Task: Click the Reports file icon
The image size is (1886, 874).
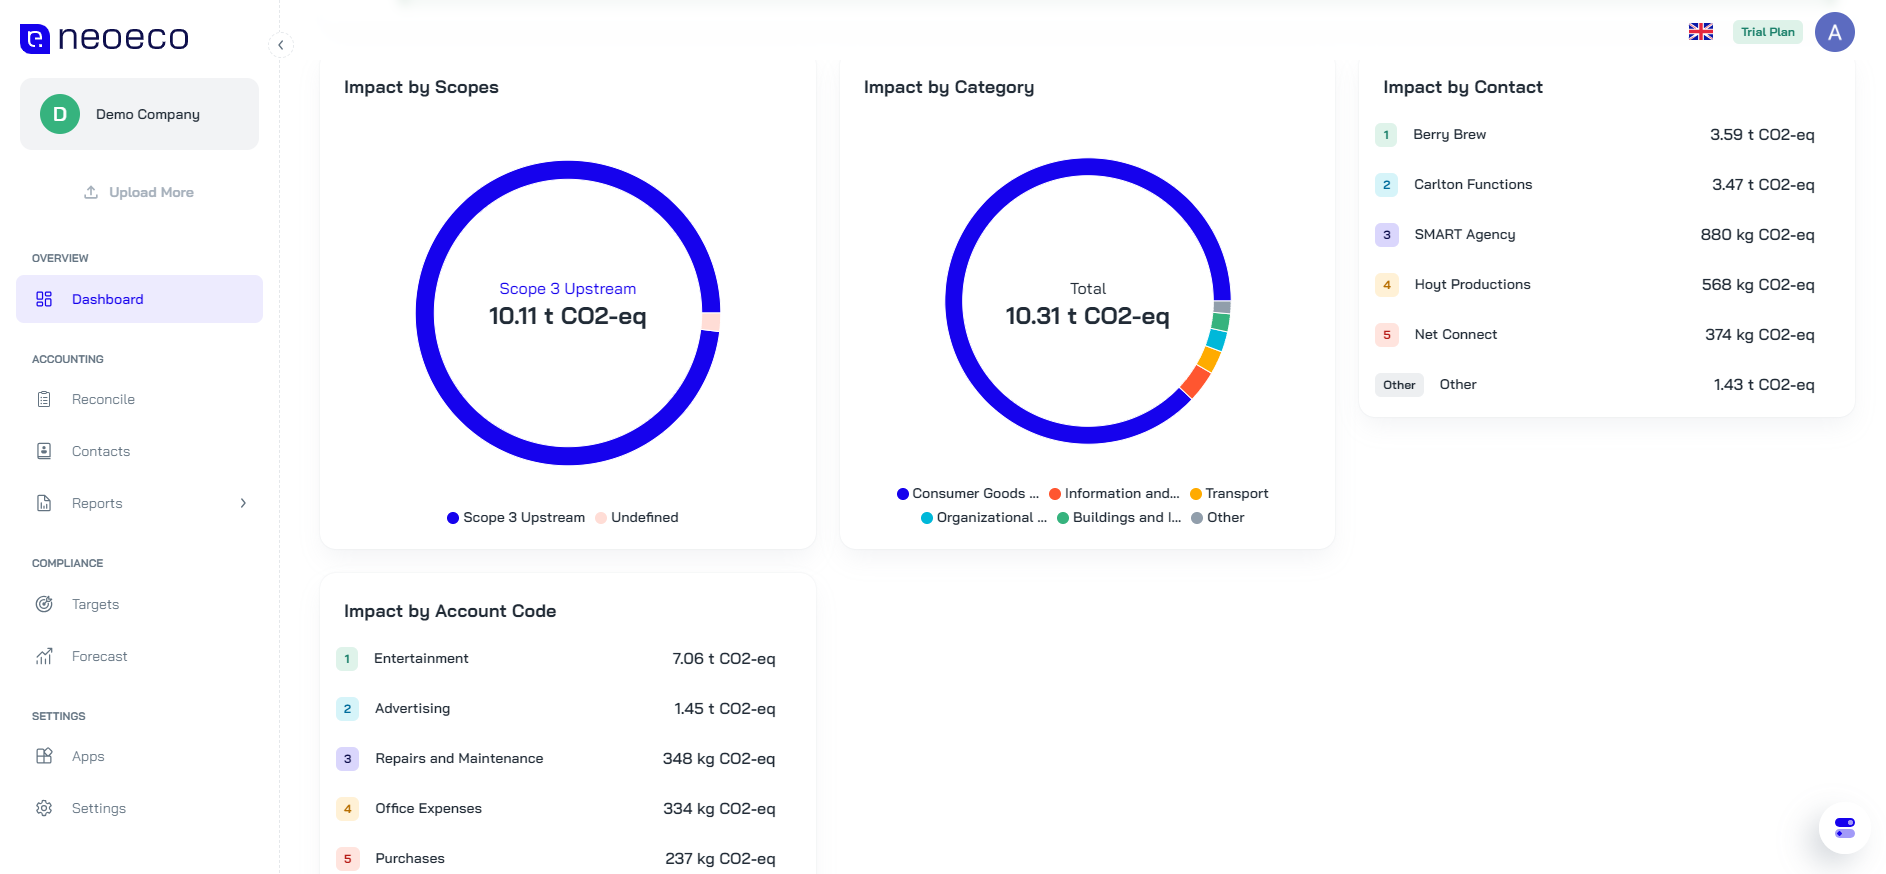Action: 44,503
